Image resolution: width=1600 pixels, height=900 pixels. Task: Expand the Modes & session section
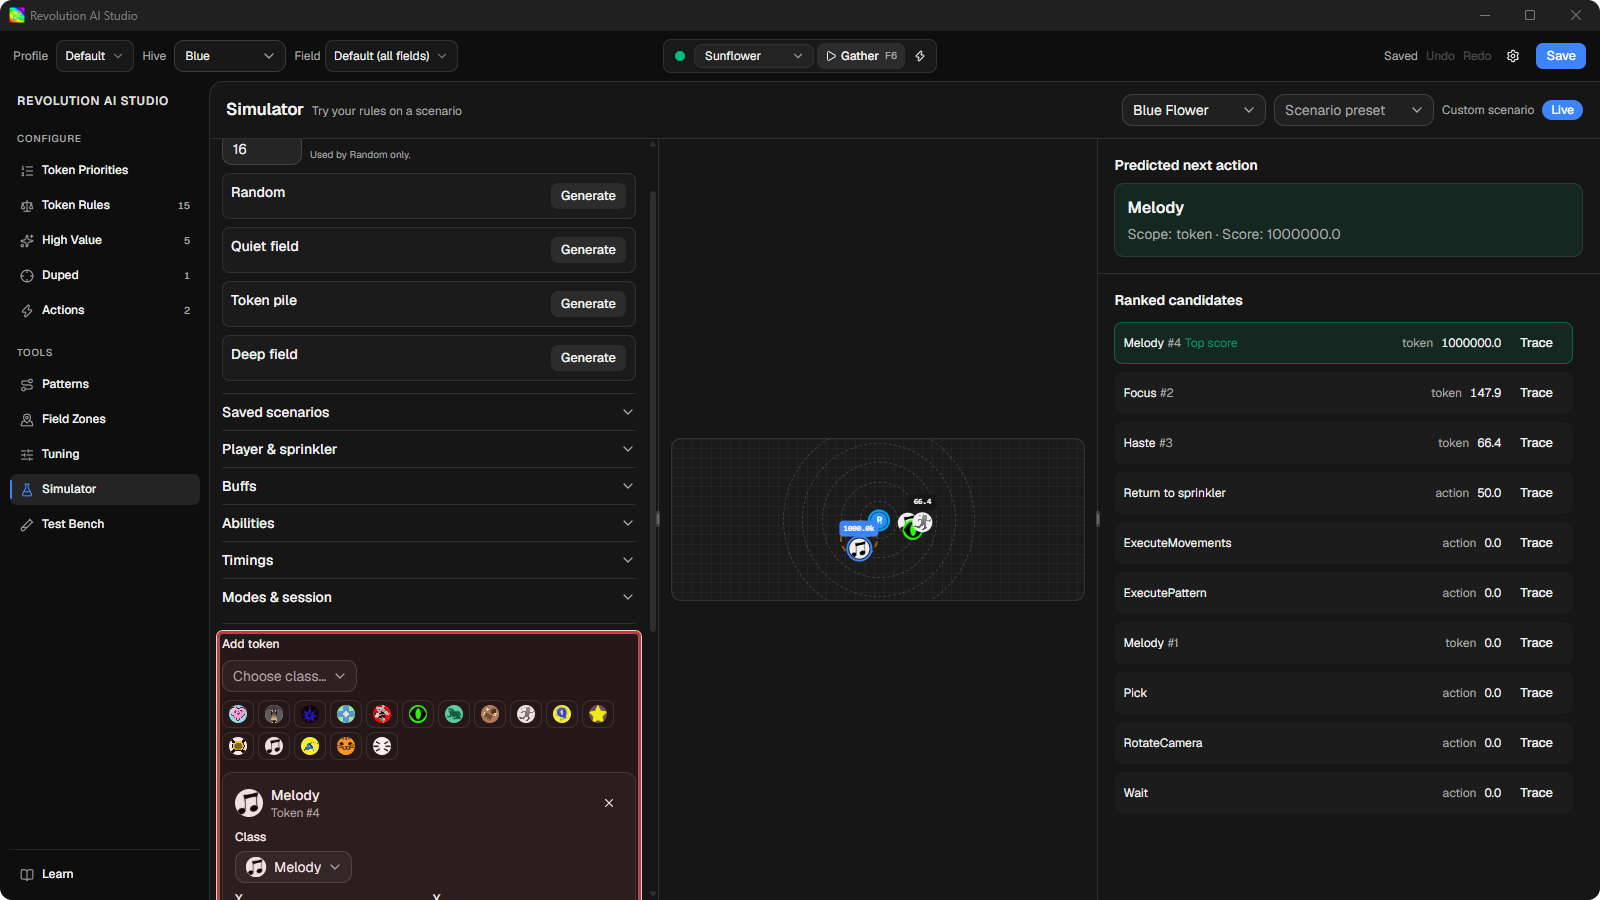tap(428, 597)
